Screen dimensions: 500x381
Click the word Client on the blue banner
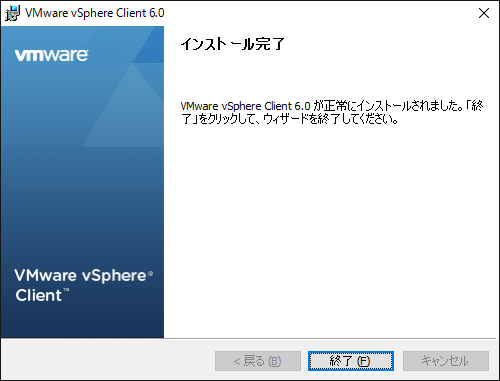click(x=39, y=295)
